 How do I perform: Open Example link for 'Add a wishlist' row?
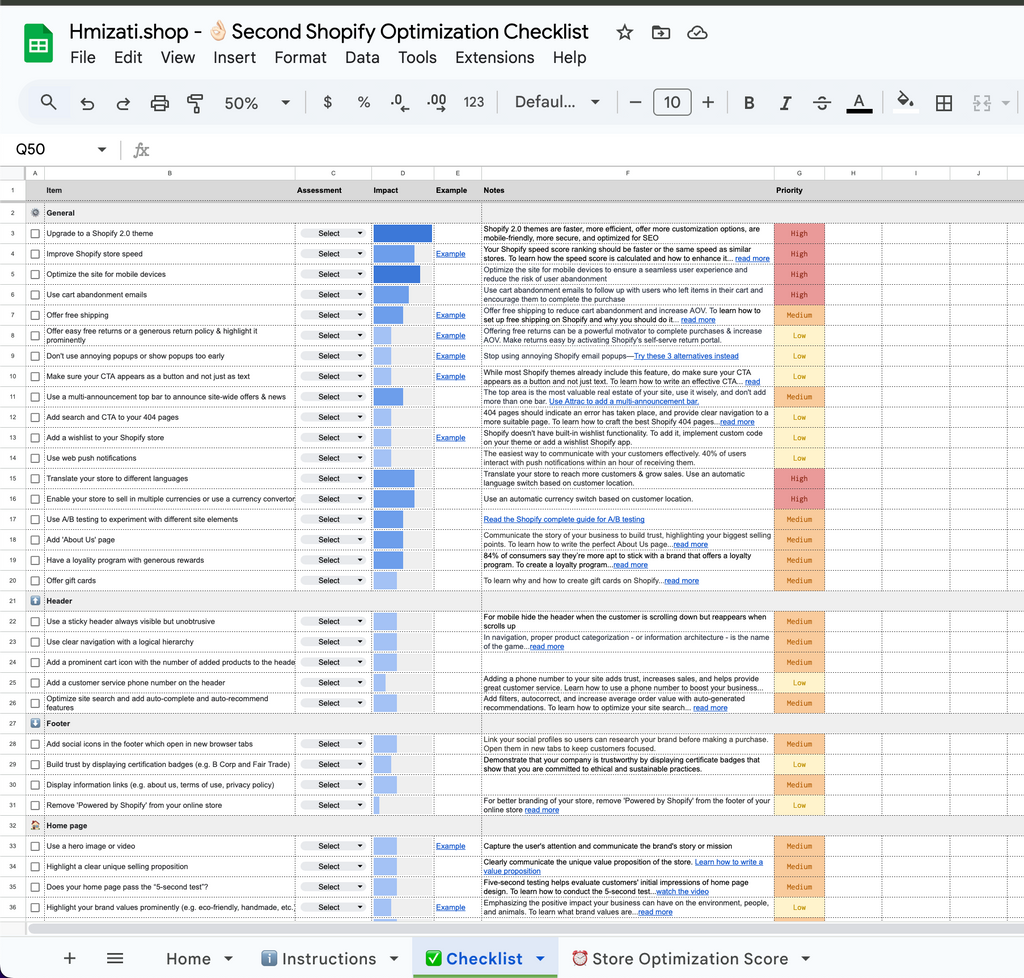(451, 438)
